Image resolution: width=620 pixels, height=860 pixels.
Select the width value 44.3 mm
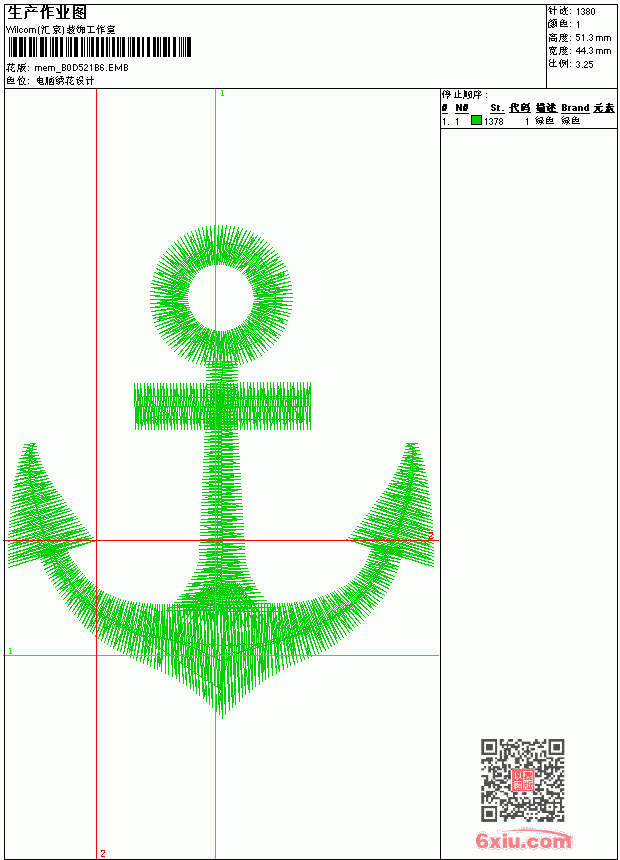(x=593, y=51)
